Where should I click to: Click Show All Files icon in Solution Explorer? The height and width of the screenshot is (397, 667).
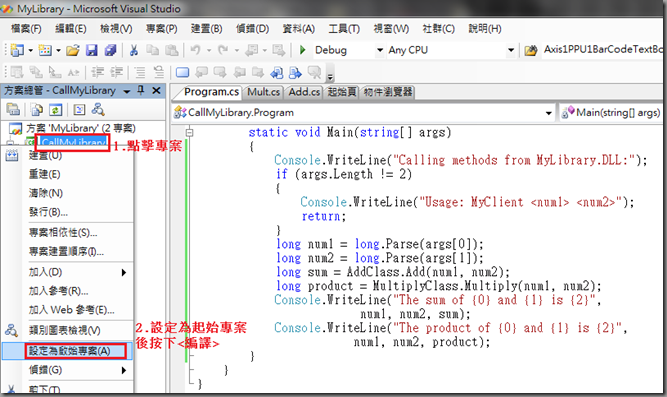tap(37, 110)
